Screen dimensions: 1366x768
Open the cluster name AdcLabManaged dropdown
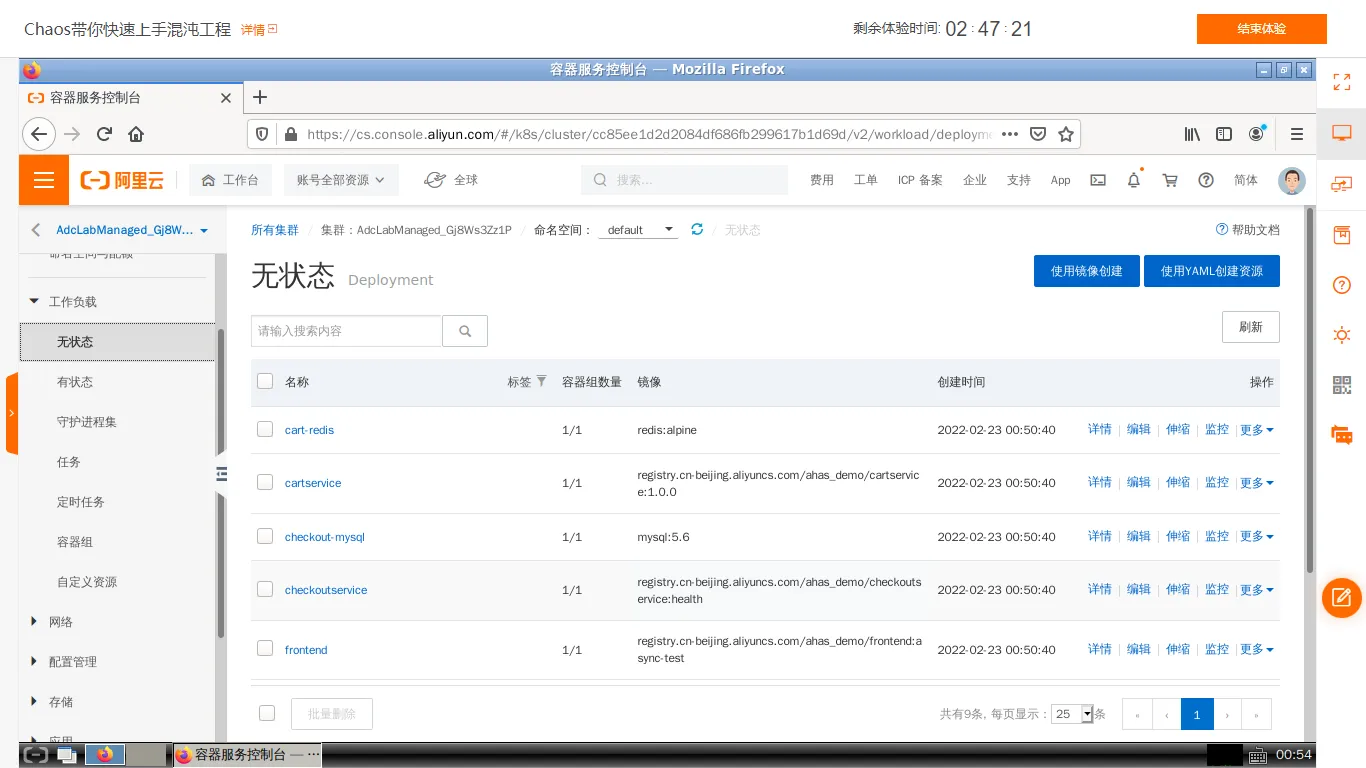tap(132, 230)
